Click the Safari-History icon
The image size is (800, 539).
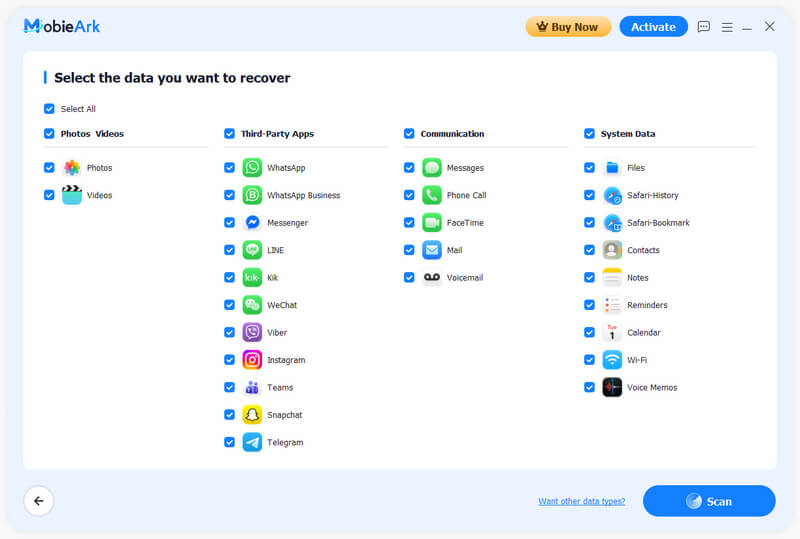(612, 195)
